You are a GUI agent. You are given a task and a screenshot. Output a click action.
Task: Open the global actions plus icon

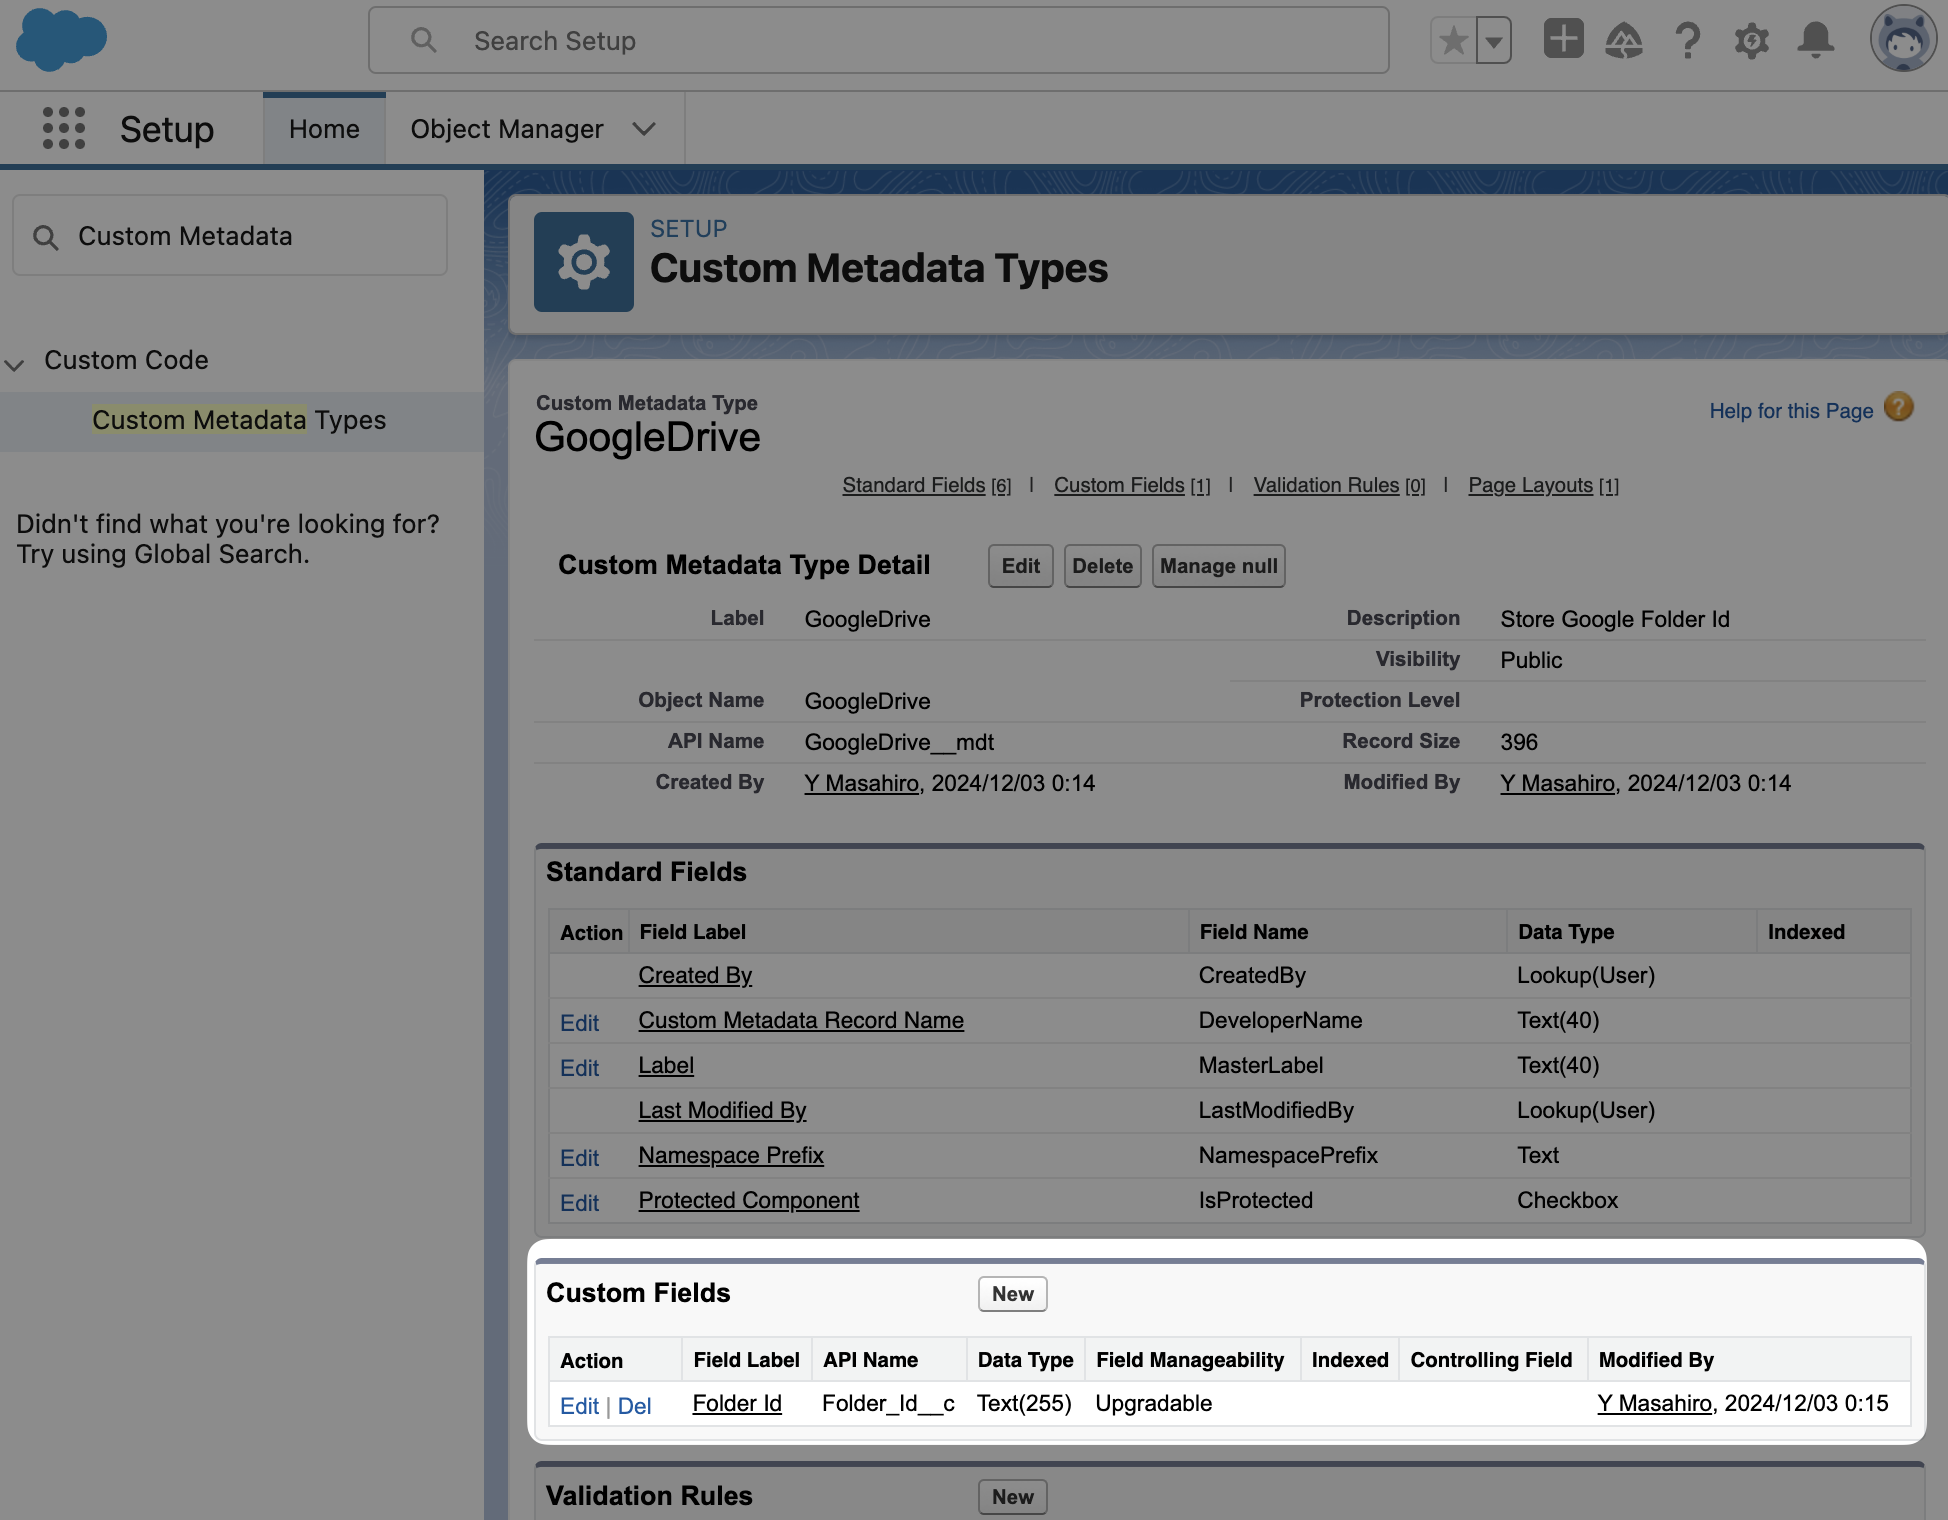click(1563, 40)
